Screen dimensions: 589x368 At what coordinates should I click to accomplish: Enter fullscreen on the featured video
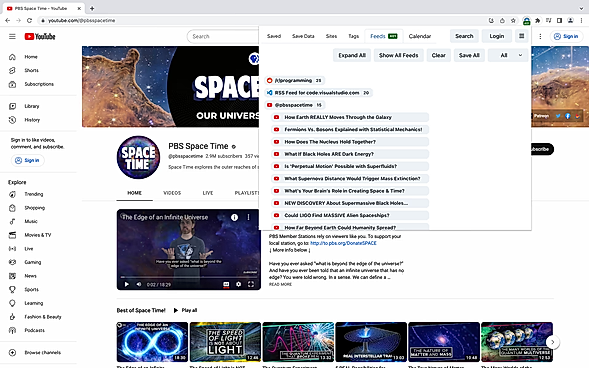click(251, 284)
